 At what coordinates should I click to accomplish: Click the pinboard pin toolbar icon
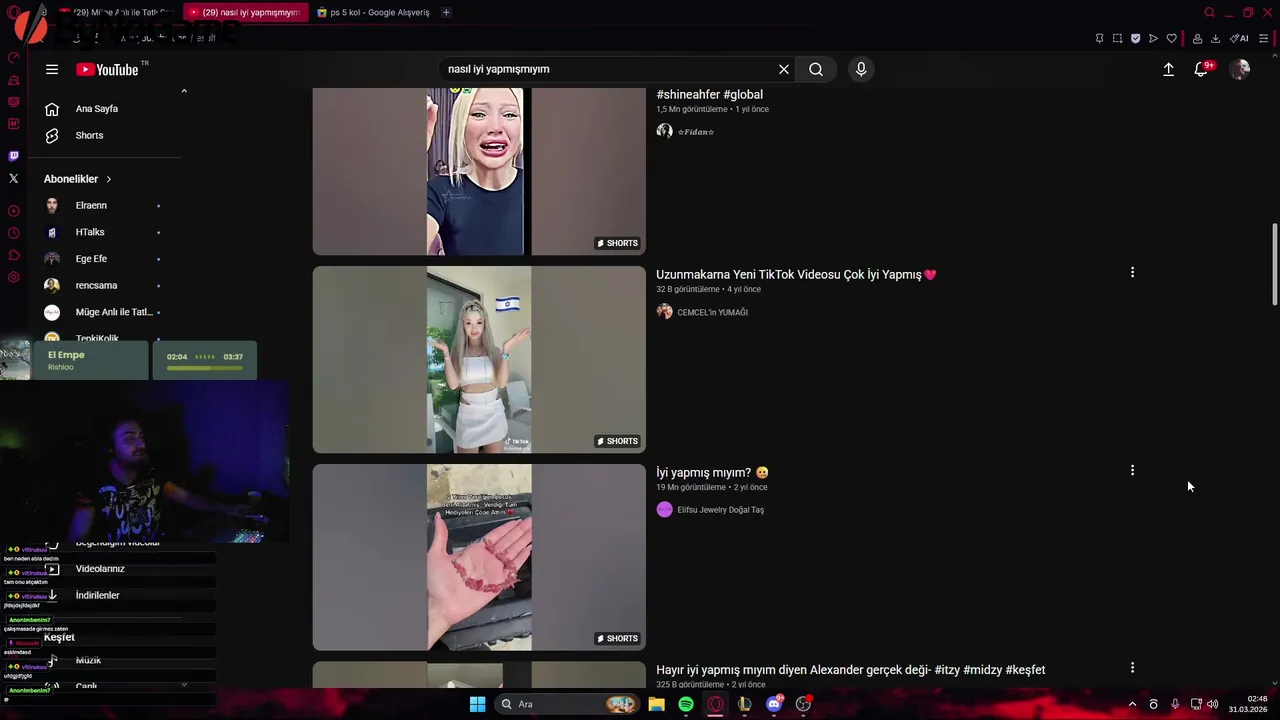coord(1099,38)
